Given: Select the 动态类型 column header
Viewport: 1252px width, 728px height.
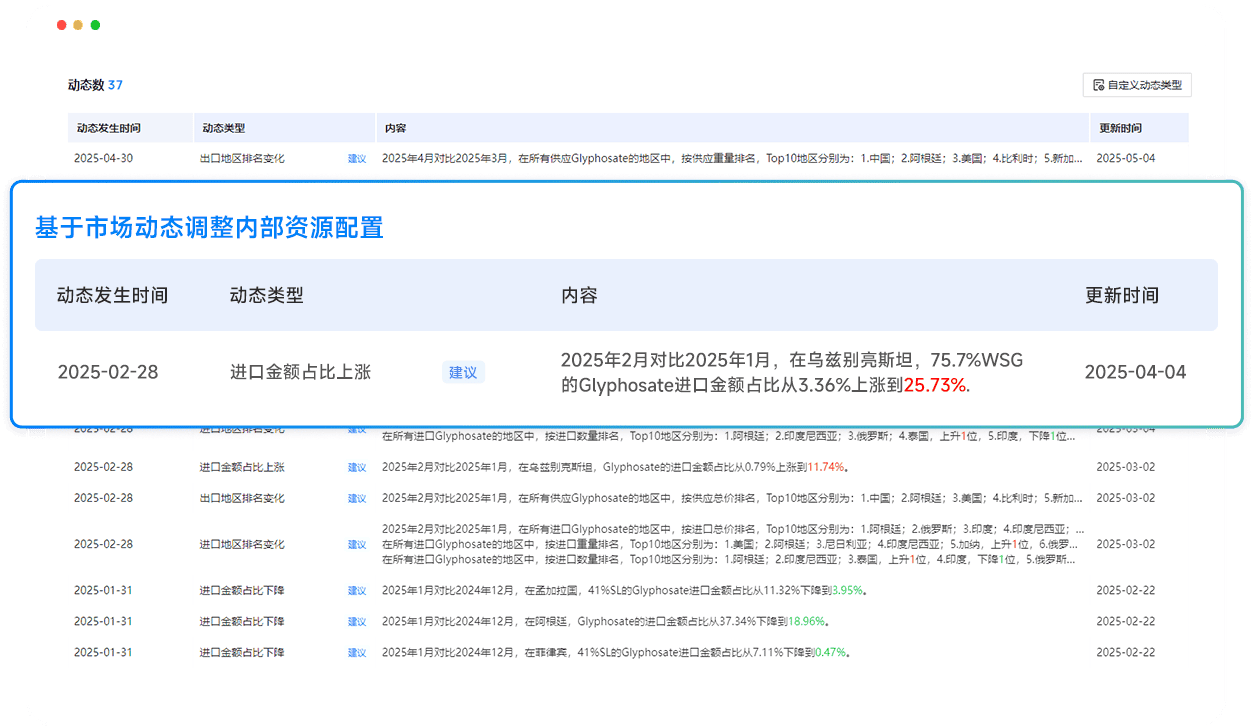Looking at the screenshot, I should (265, 294).
